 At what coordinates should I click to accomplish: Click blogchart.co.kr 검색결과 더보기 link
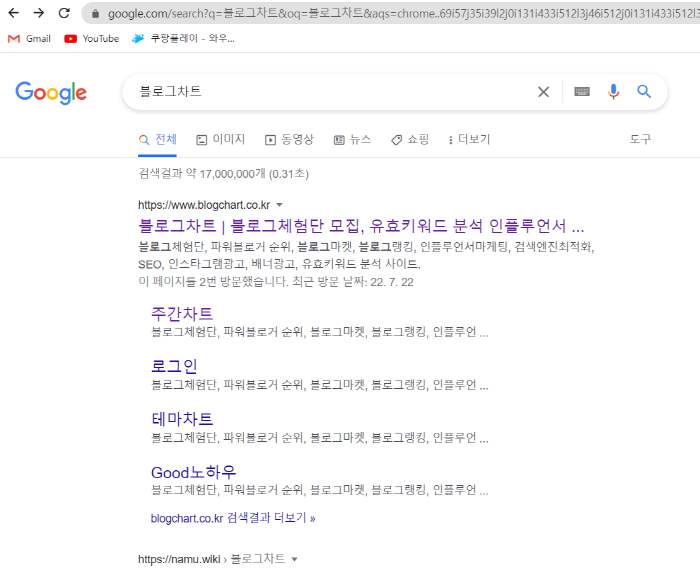tap(233, 518)
